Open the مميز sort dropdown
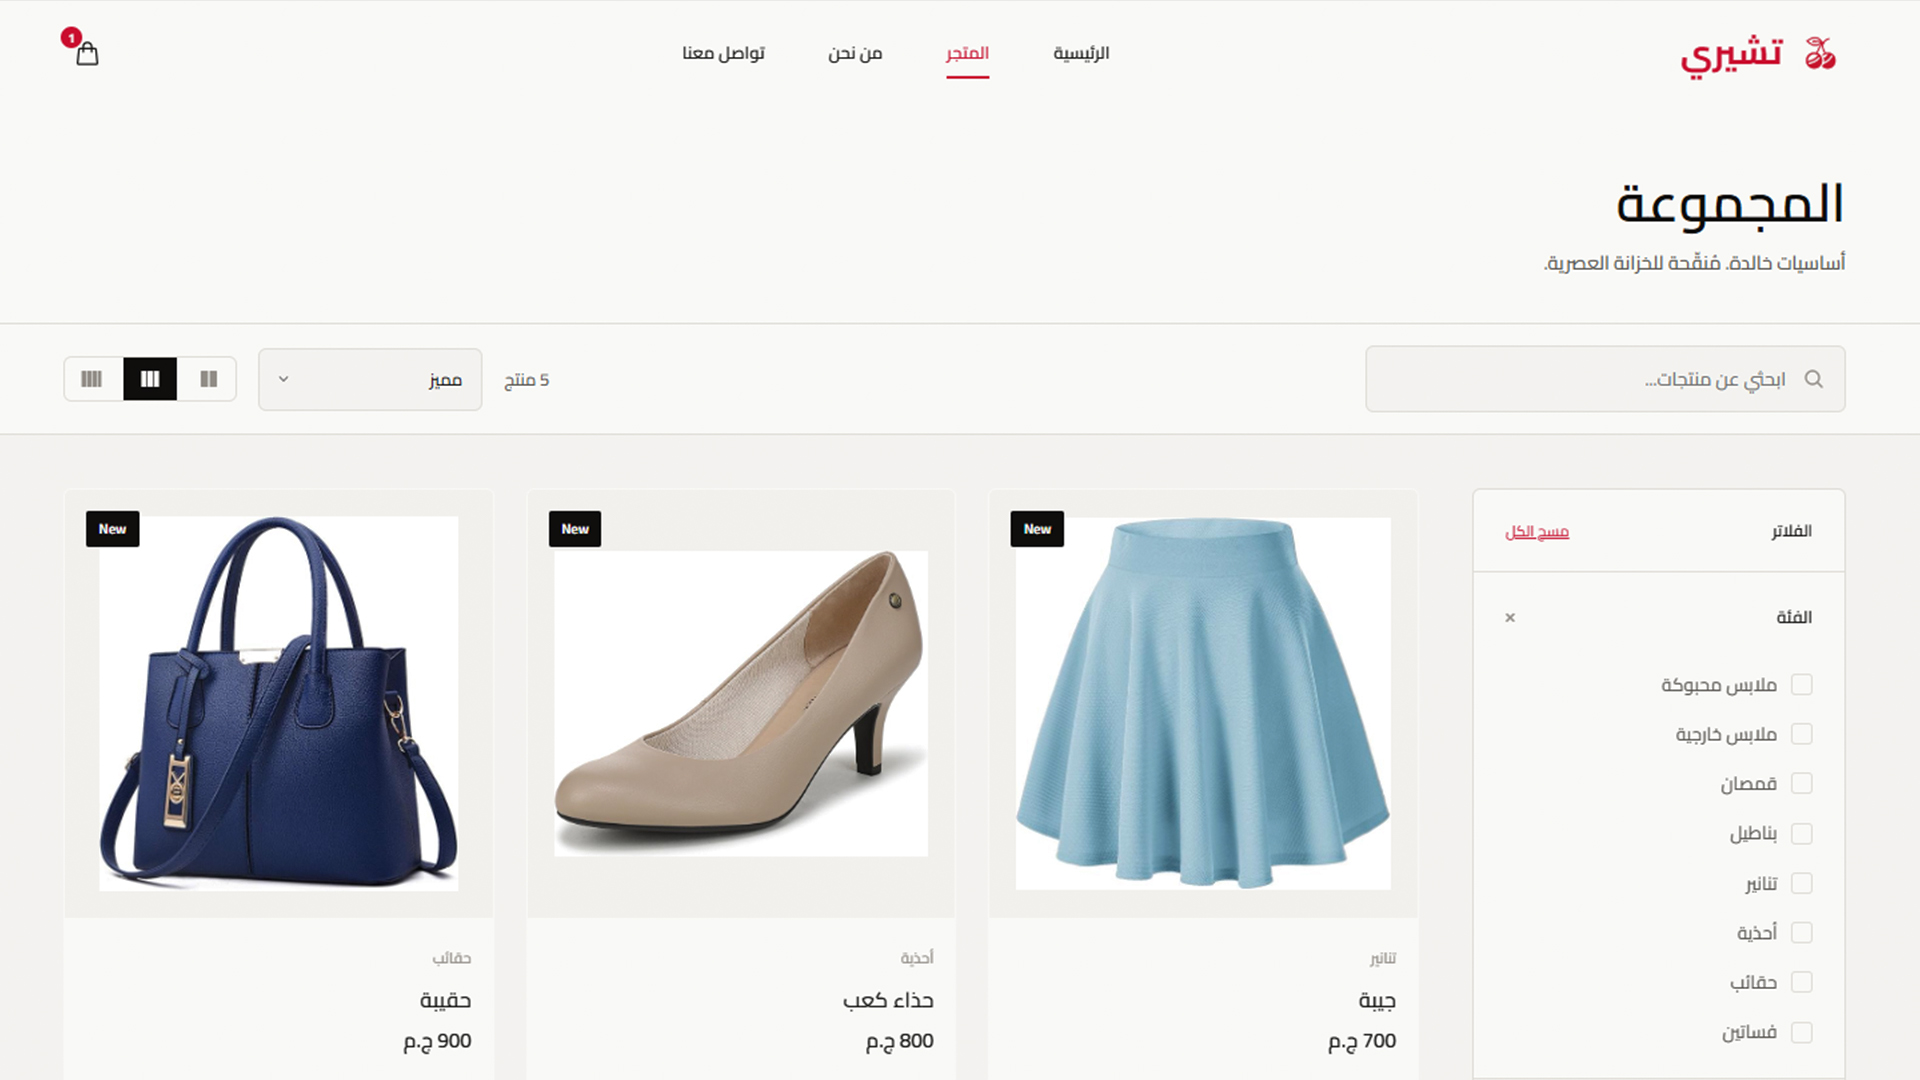The width and height of the screenshot is (1920, 1080). tap(370, 379)
